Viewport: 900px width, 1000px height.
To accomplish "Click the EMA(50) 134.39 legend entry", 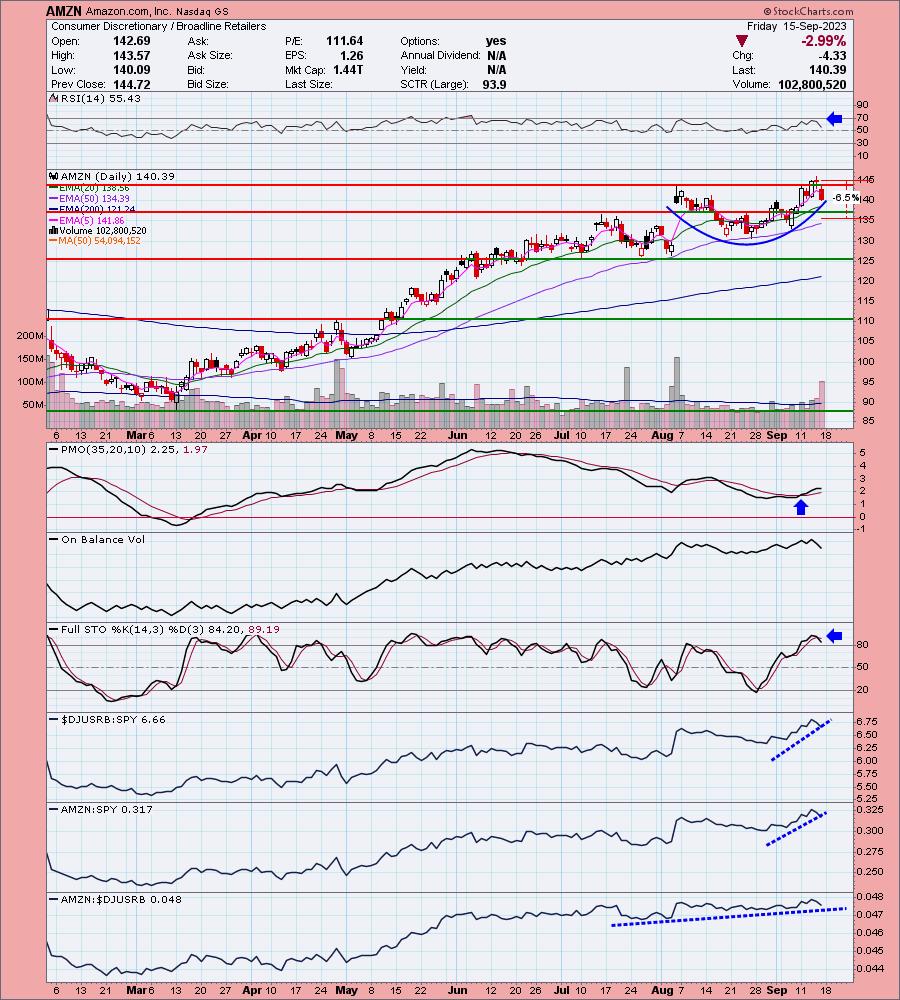I will pyautogui.click(x=94, y=199).
